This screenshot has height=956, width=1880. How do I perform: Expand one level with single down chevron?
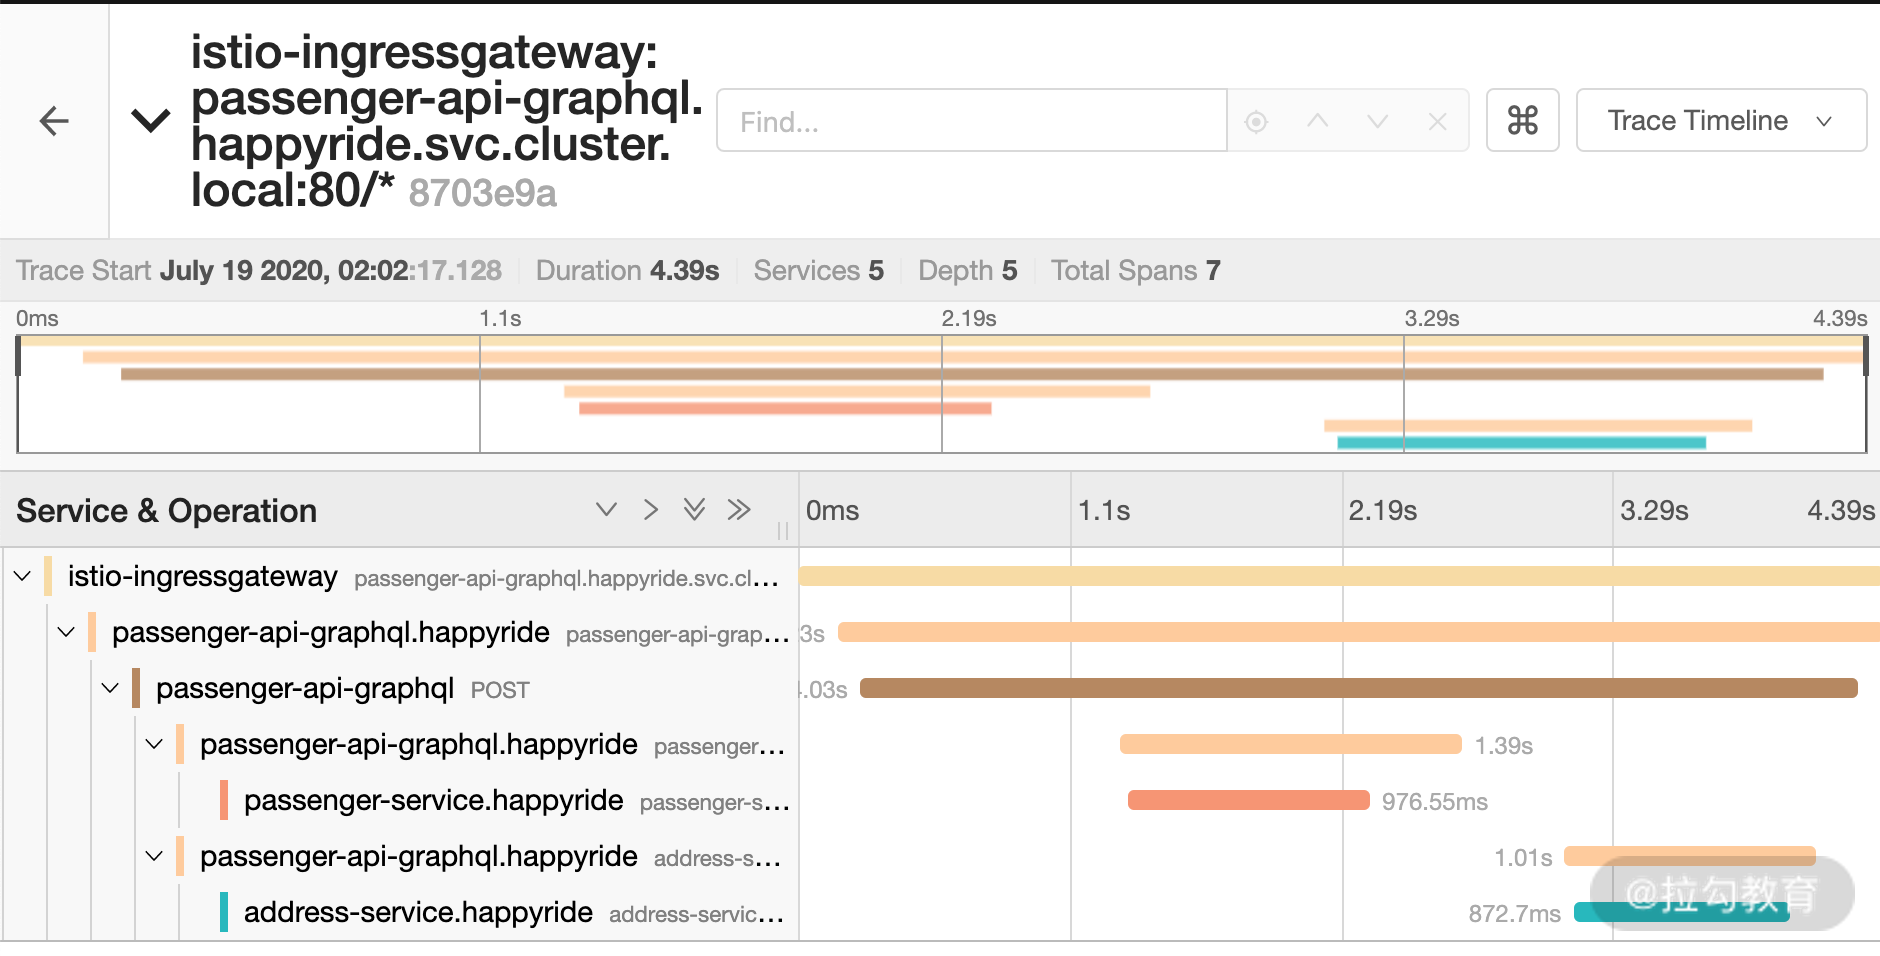tap(606, 510)
